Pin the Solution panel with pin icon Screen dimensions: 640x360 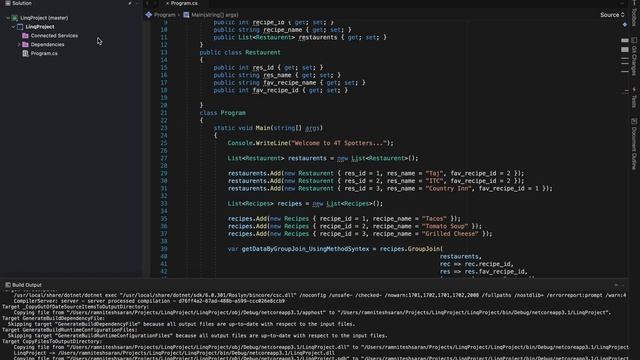point(130,3)
